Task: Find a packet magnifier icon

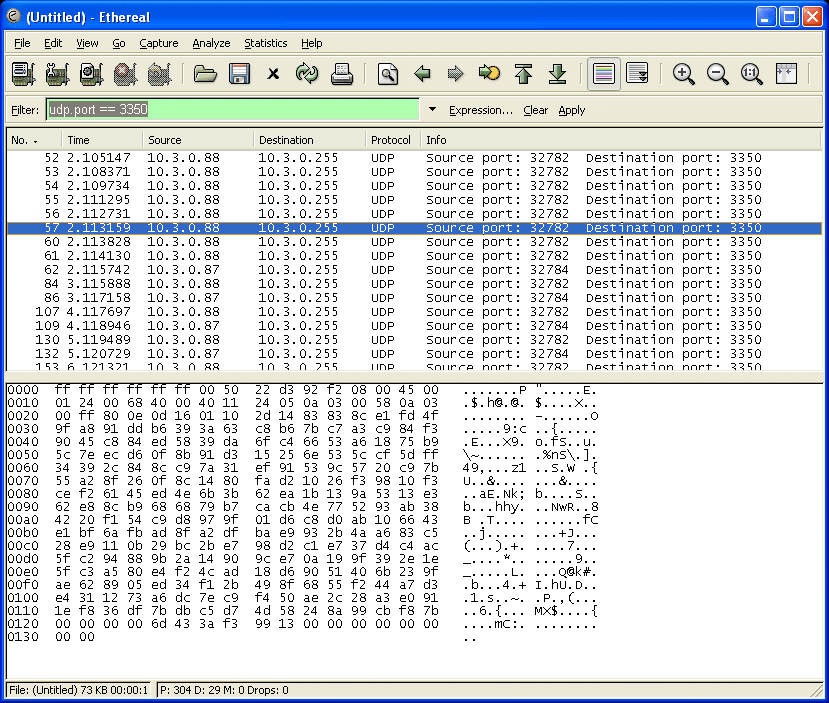Action: 388,73
